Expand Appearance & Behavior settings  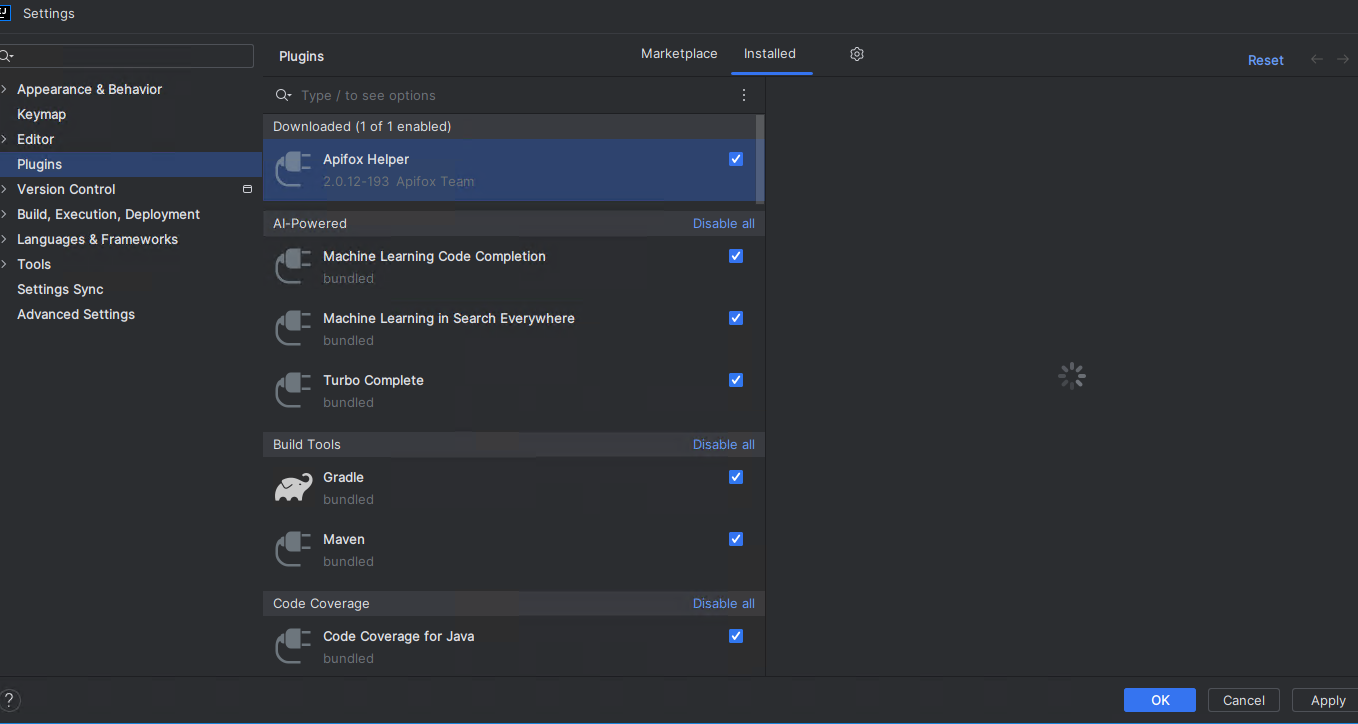coord(5,89)
